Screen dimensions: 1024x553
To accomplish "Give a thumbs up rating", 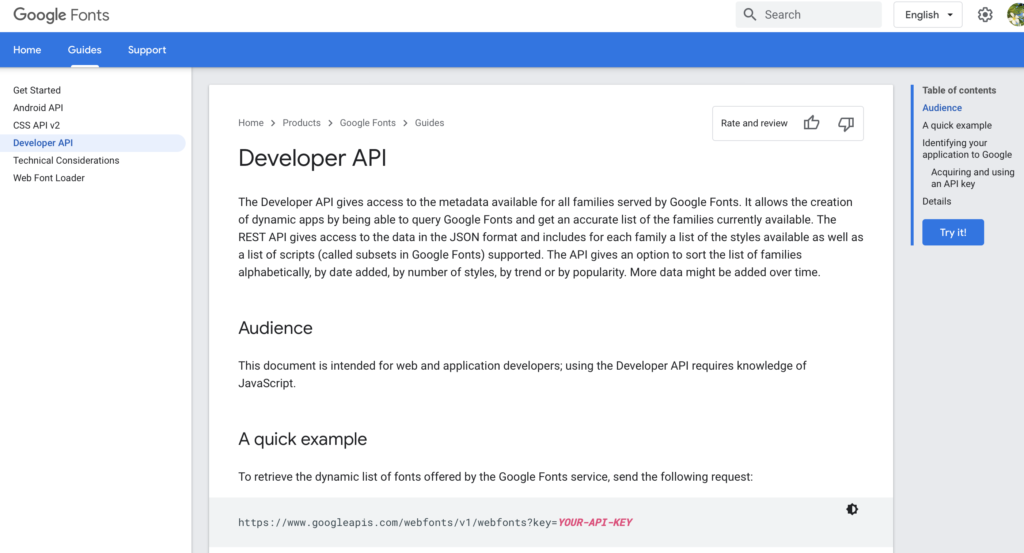I will click(x=811, y=123).
